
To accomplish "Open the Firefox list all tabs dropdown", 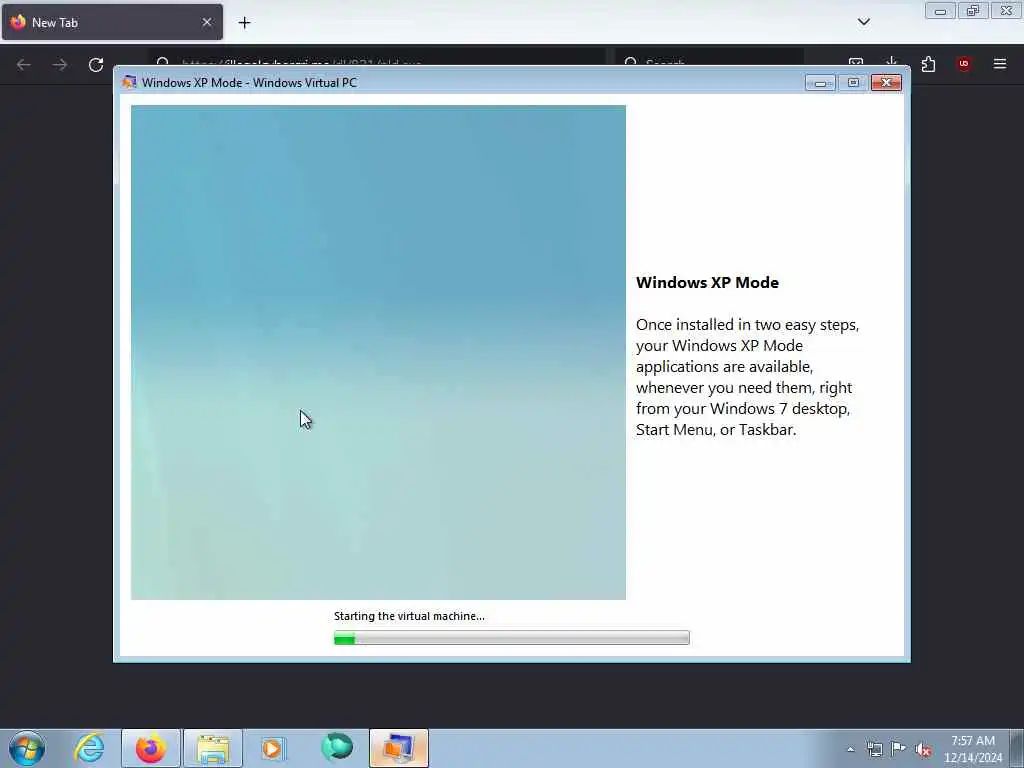I will [x=863, y=22].
